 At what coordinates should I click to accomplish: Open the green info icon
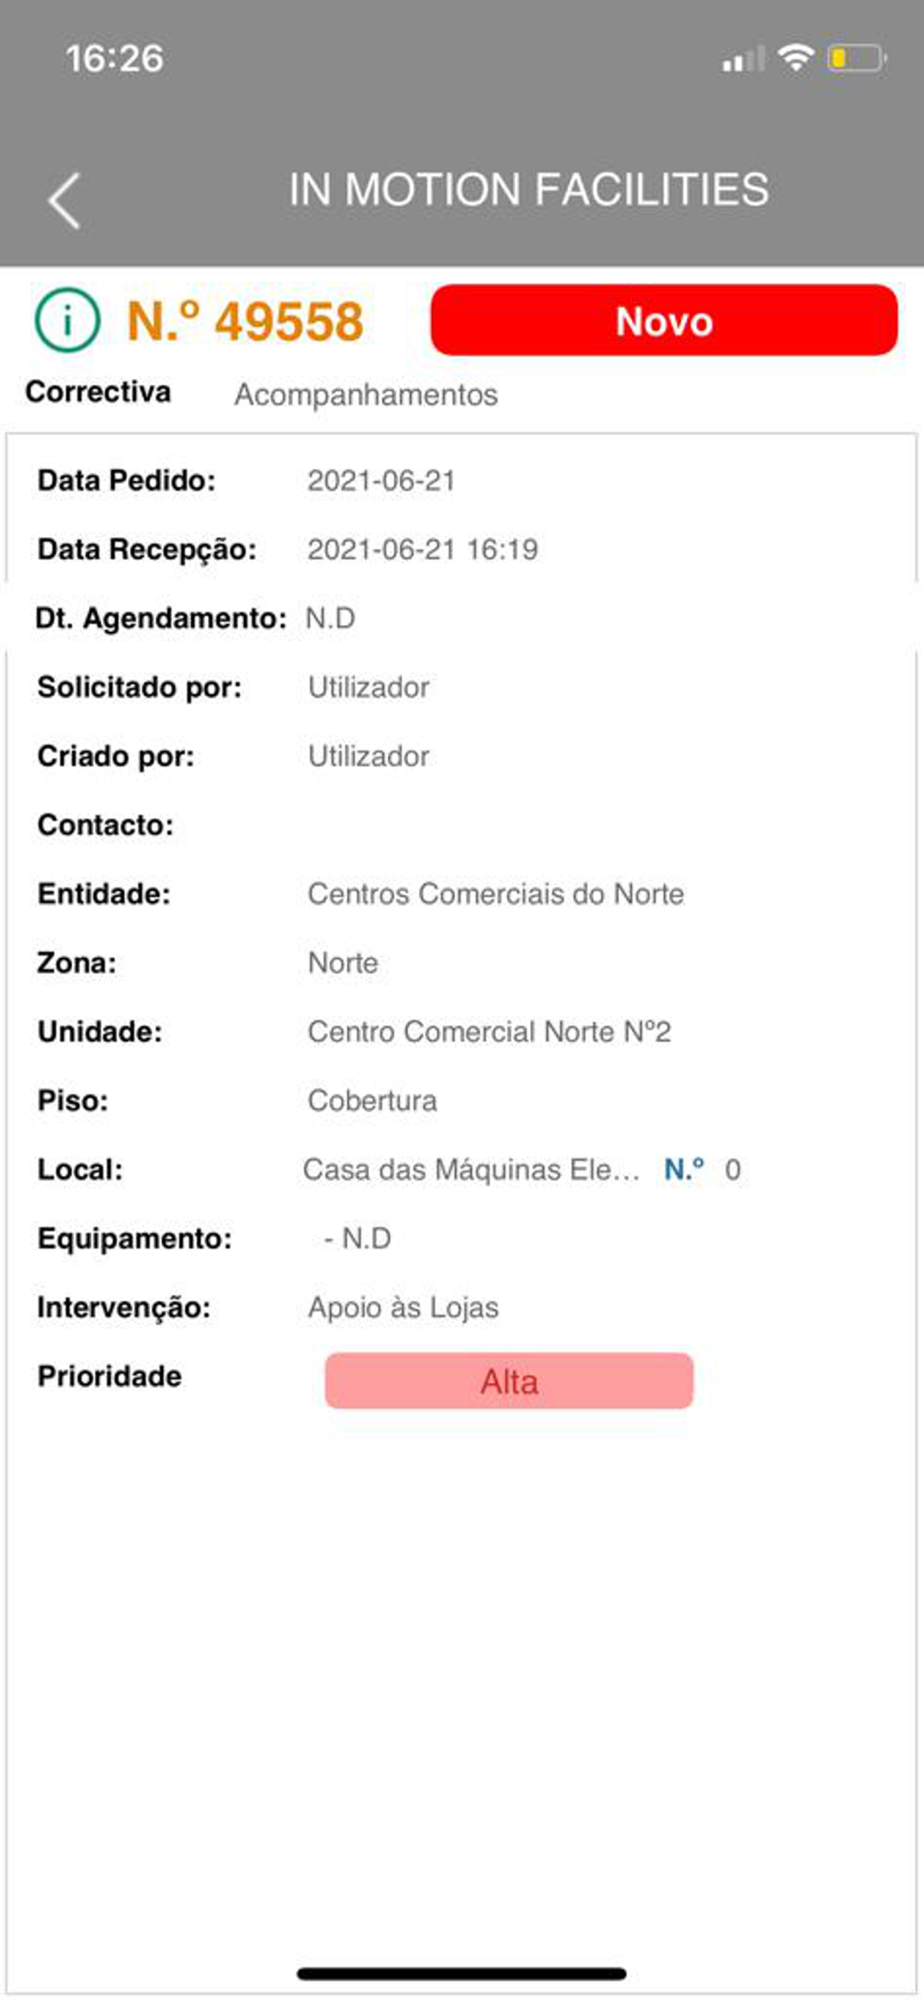(x=67, y=321)
